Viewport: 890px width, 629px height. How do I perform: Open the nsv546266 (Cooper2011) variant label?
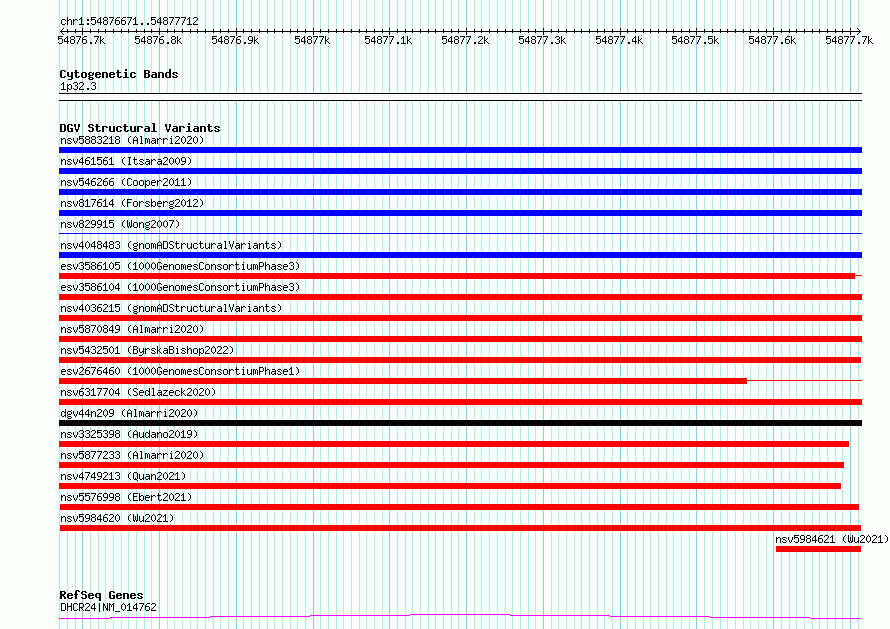click(x=126, y=182)
